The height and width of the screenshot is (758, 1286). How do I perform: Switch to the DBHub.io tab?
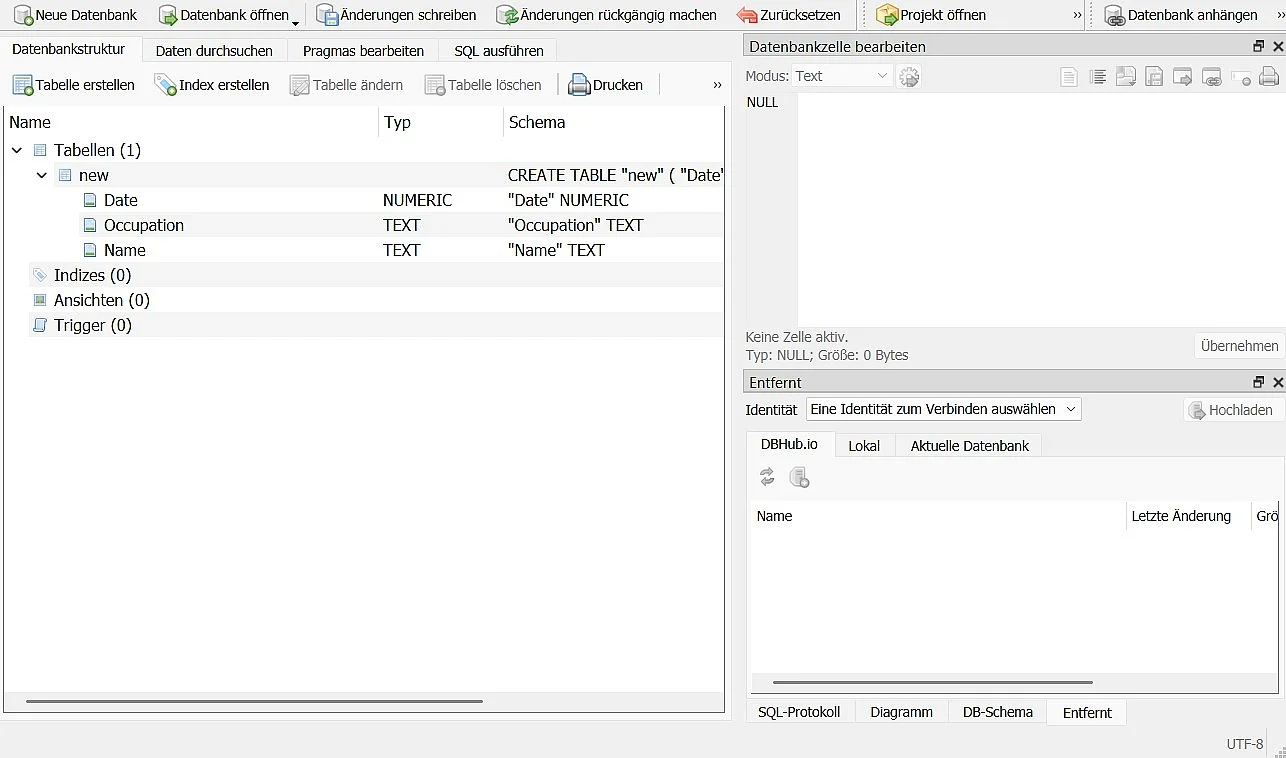[789, 445]
